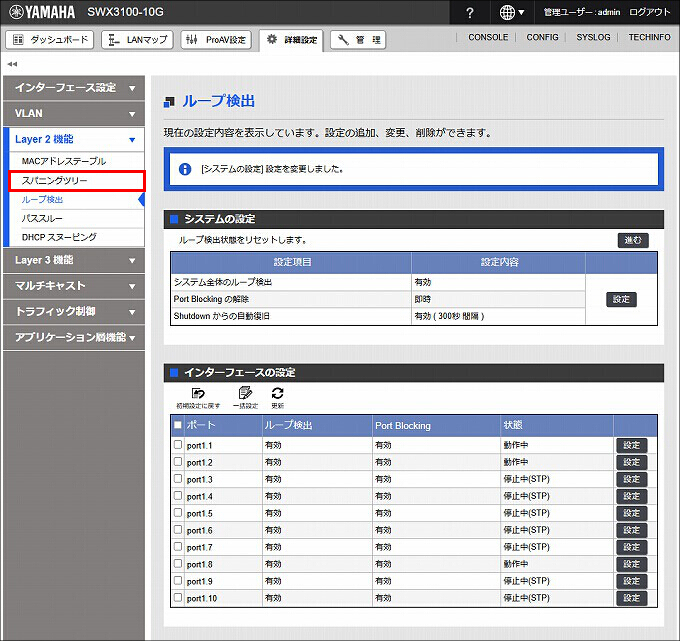Collapse the sidebar with double-arrow icon
Viewport: 680px width, 641px height.
tap(12, 64)
